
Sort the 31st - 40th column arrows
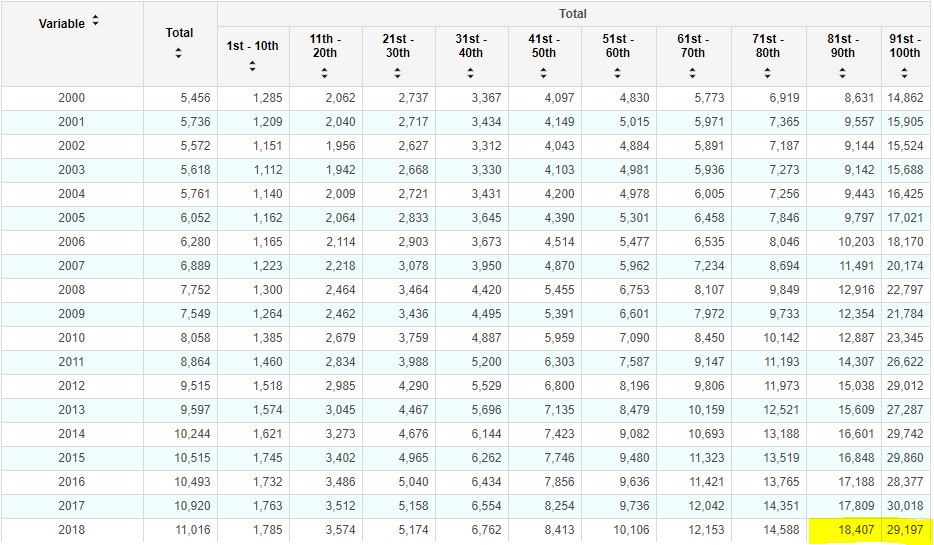pyautogui.click(x=470, y=73)
